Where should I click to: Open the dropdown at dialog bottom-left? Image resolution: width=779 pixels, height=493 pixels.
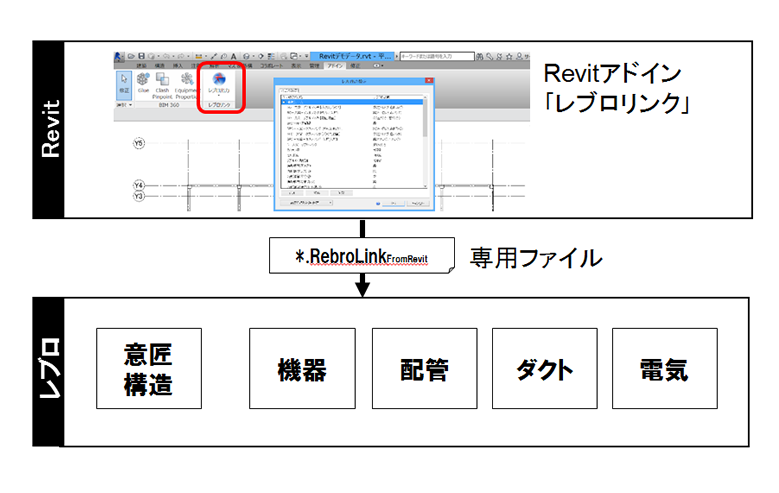307,203
